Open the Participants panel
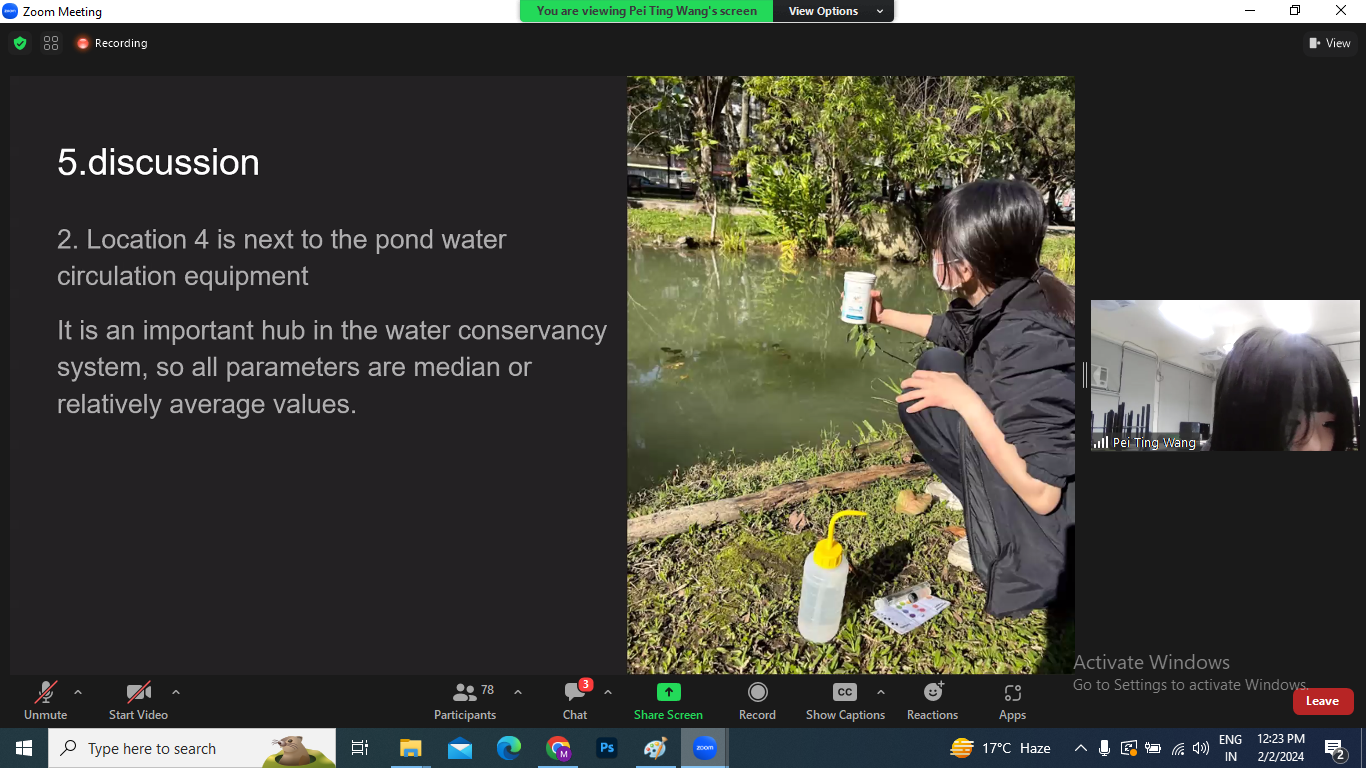The width and height of the screenshot is (1366, 768). tap(465, 701)
